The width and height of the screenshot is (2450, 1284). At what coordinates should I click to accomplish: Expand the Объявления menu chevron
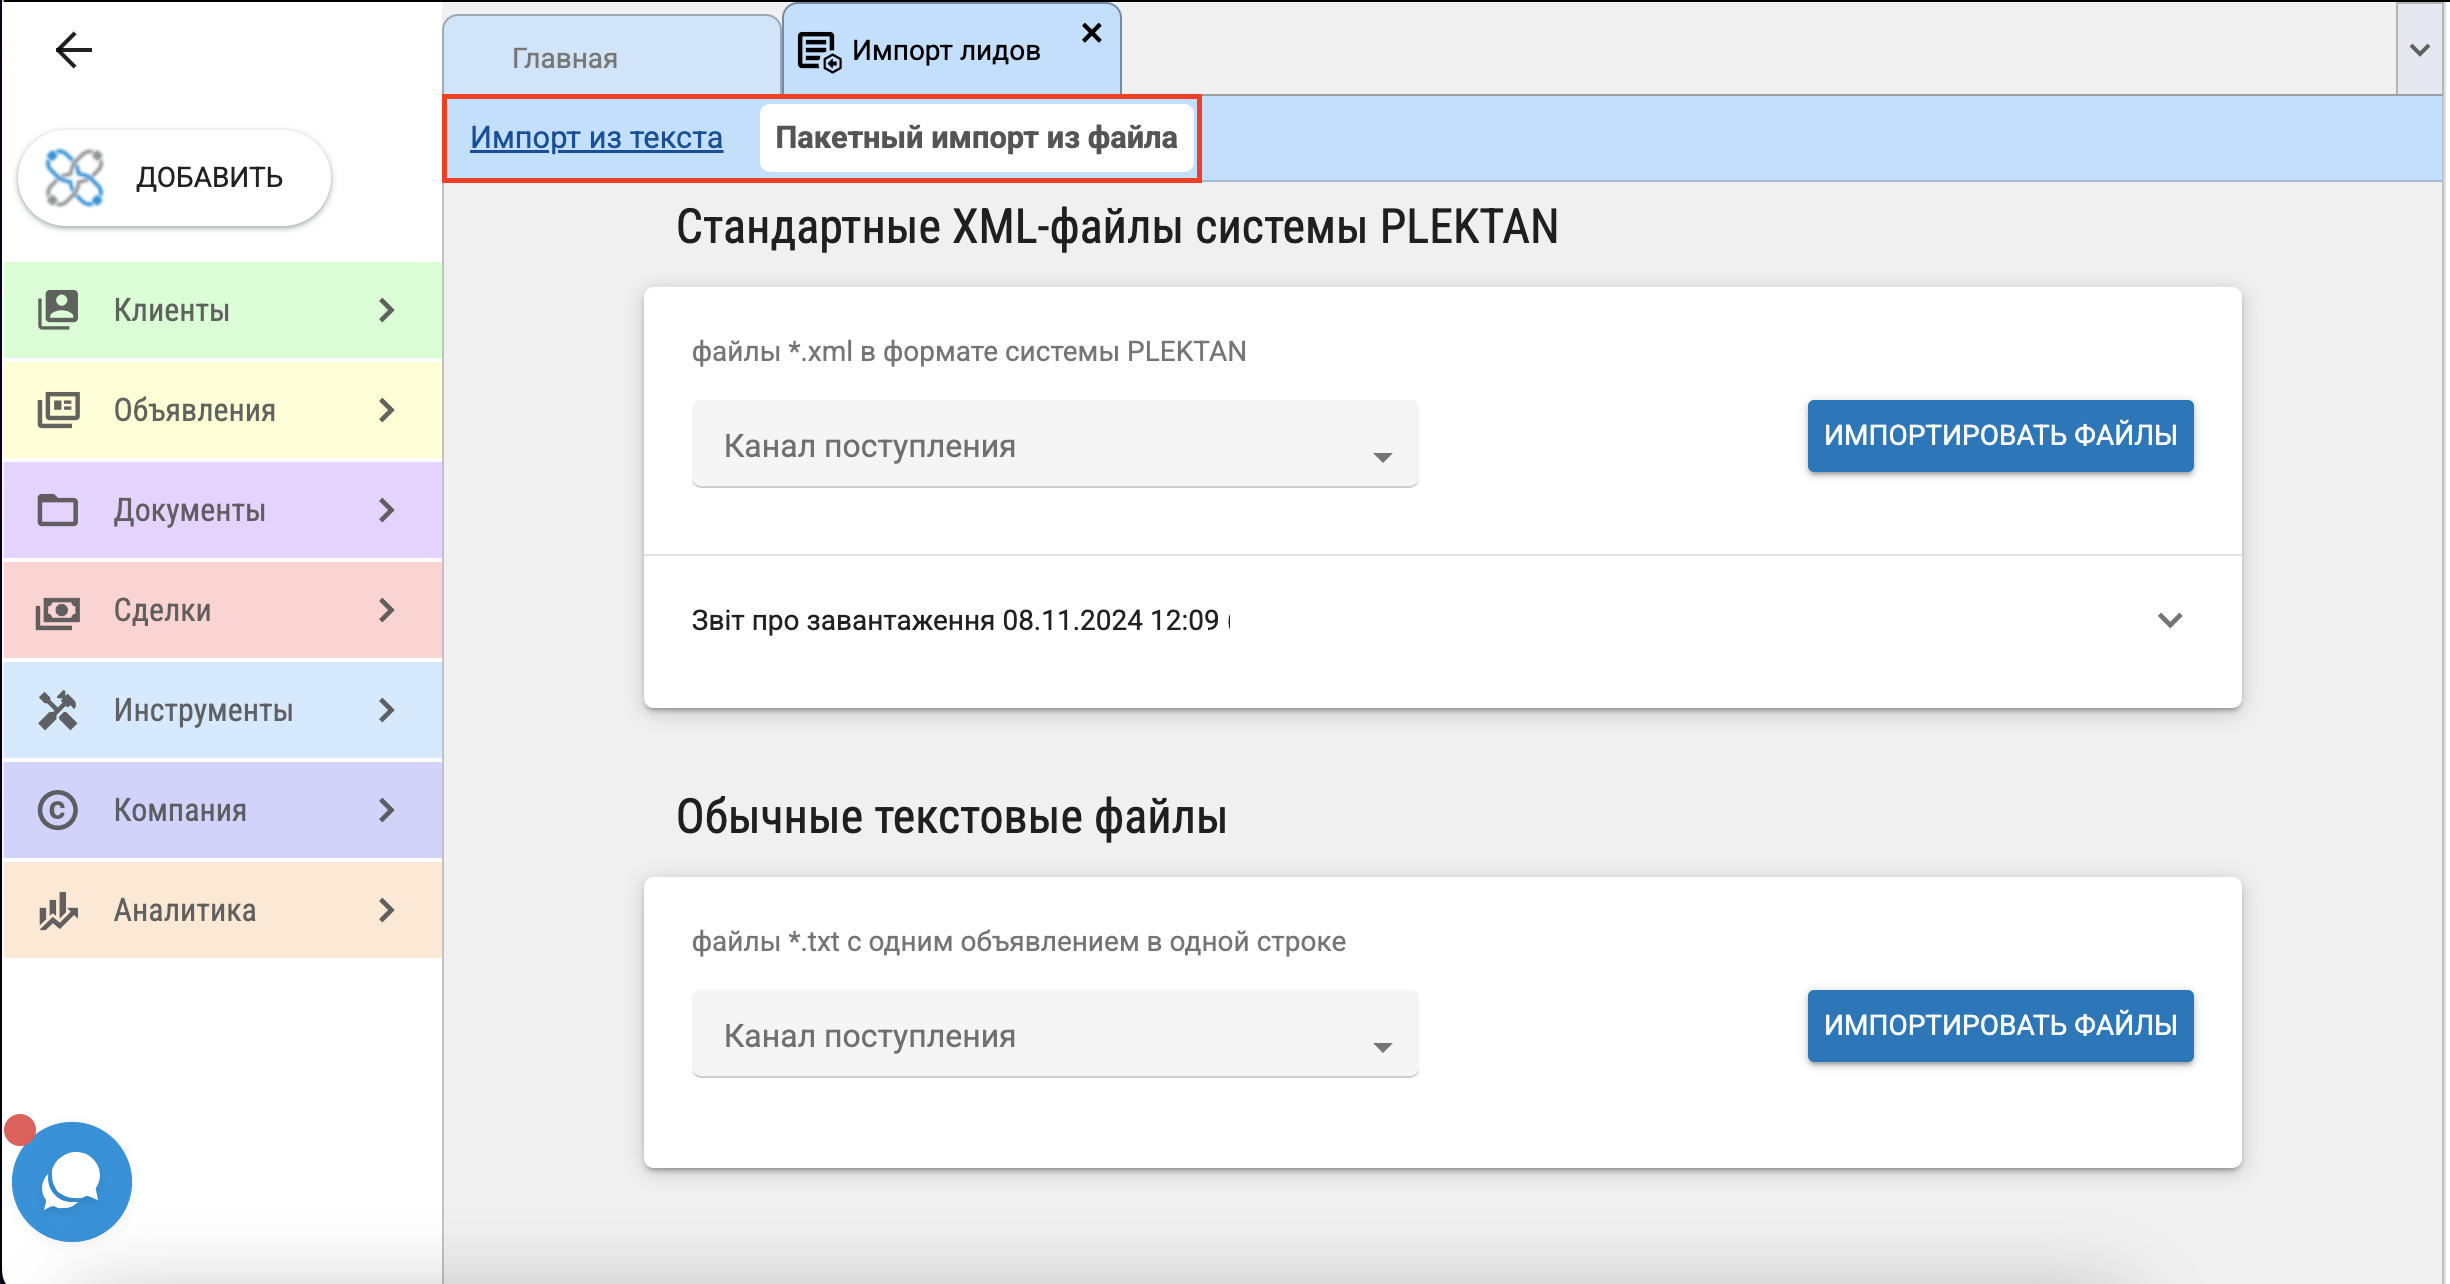[x=387, y=410]
